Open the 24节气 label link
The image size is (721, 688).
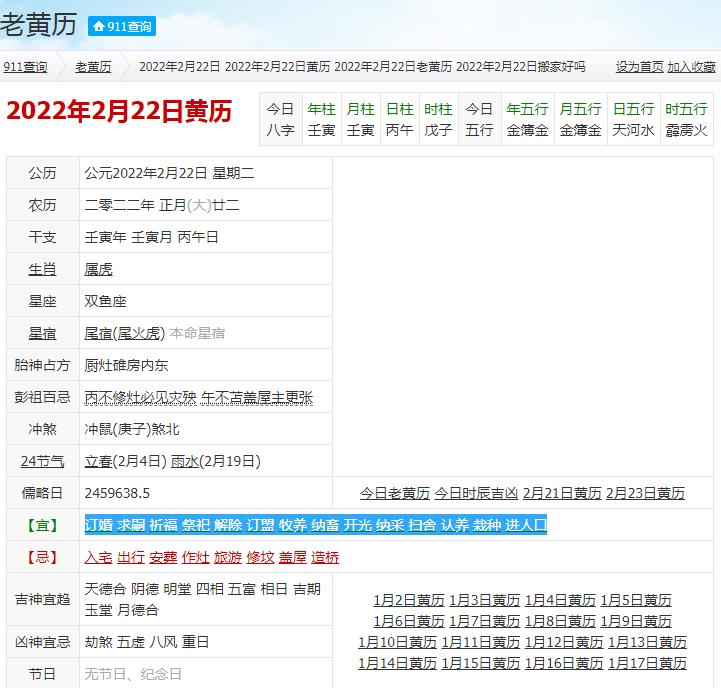point(42,461)
